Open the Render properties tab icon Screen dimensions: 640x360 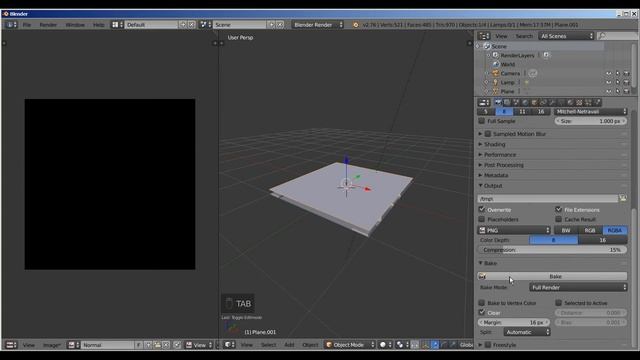[498, 102]
